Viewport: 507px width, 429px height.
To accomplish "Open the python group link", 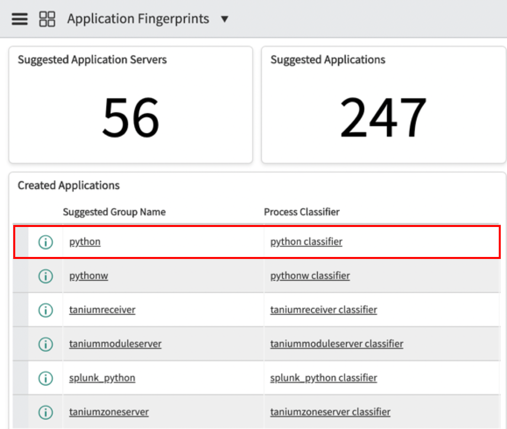I will coord(85,242).
